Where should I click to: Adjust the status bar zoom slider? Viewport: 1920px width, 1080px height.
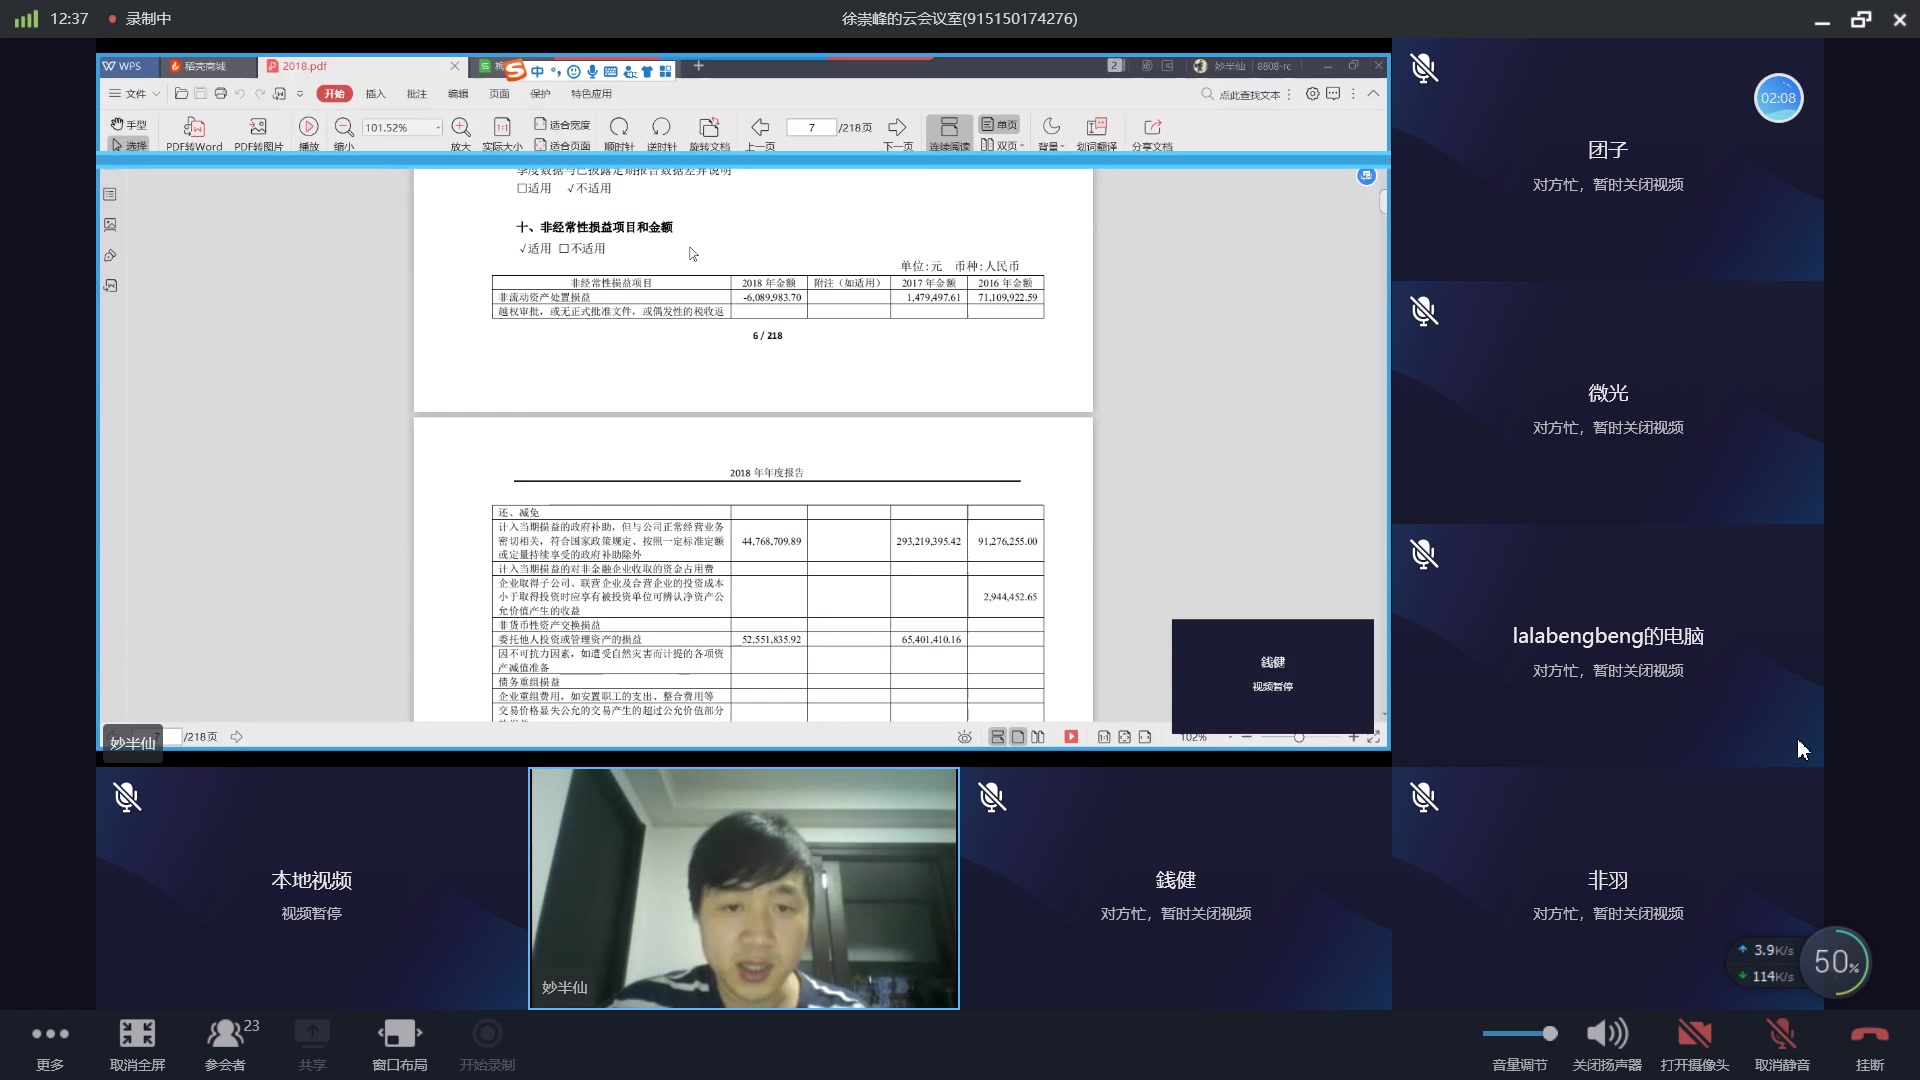[1299, 737]
